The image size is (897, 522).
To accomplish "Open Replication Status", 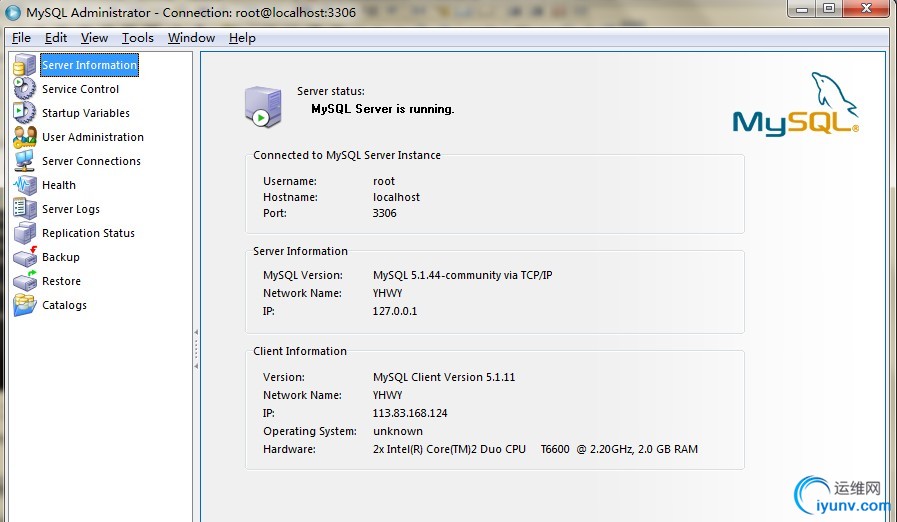I will coord(88,234).
